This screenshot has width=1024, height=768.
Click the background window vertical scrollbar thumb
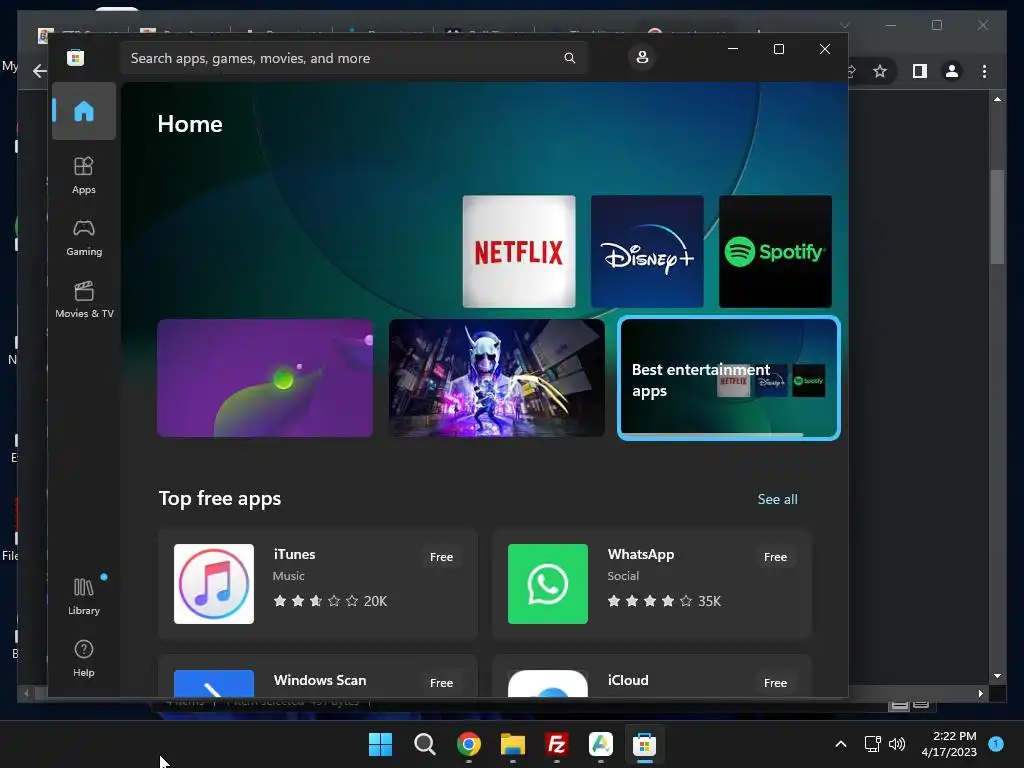point(997,217)
